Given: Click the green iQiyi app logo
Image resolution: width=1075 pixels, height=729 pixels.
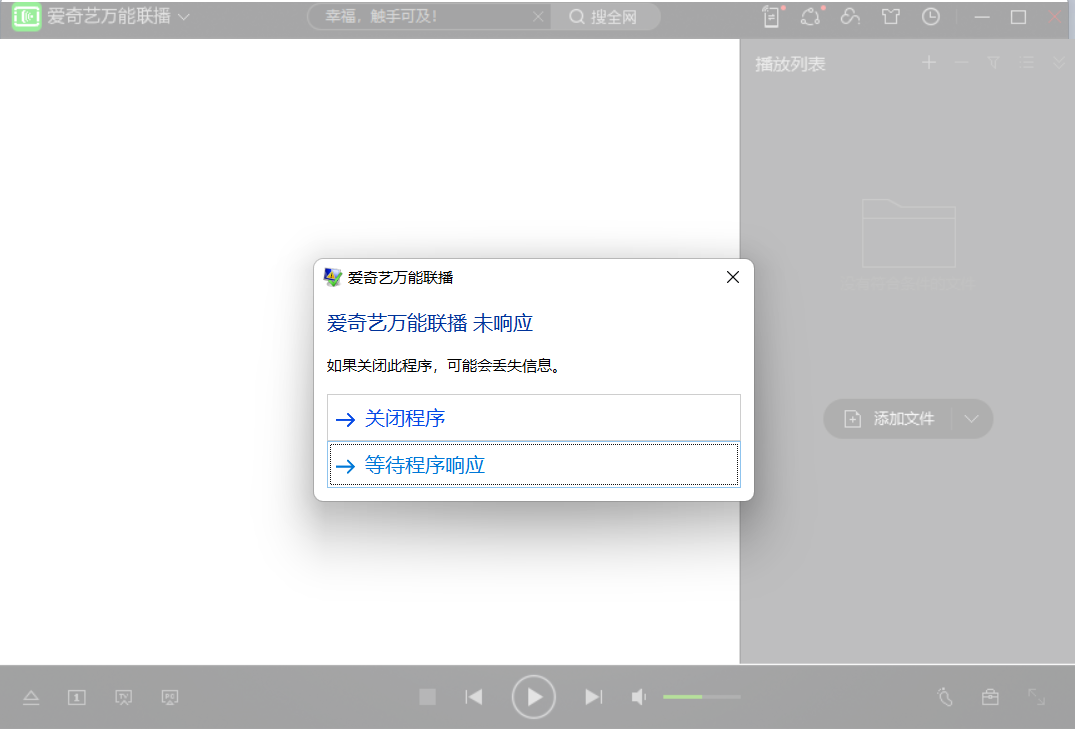Looking at the screenshot, I should [x=26, y=17].
